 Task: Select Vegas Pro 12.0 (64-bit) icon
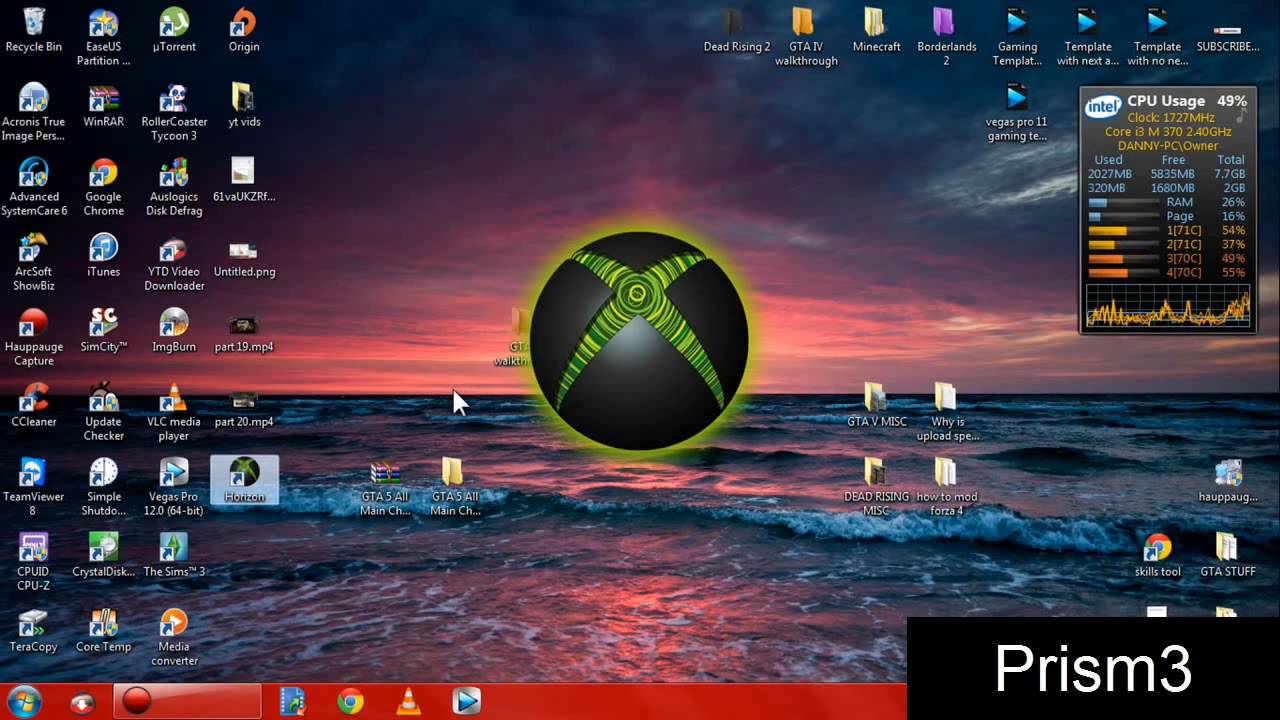174,487
